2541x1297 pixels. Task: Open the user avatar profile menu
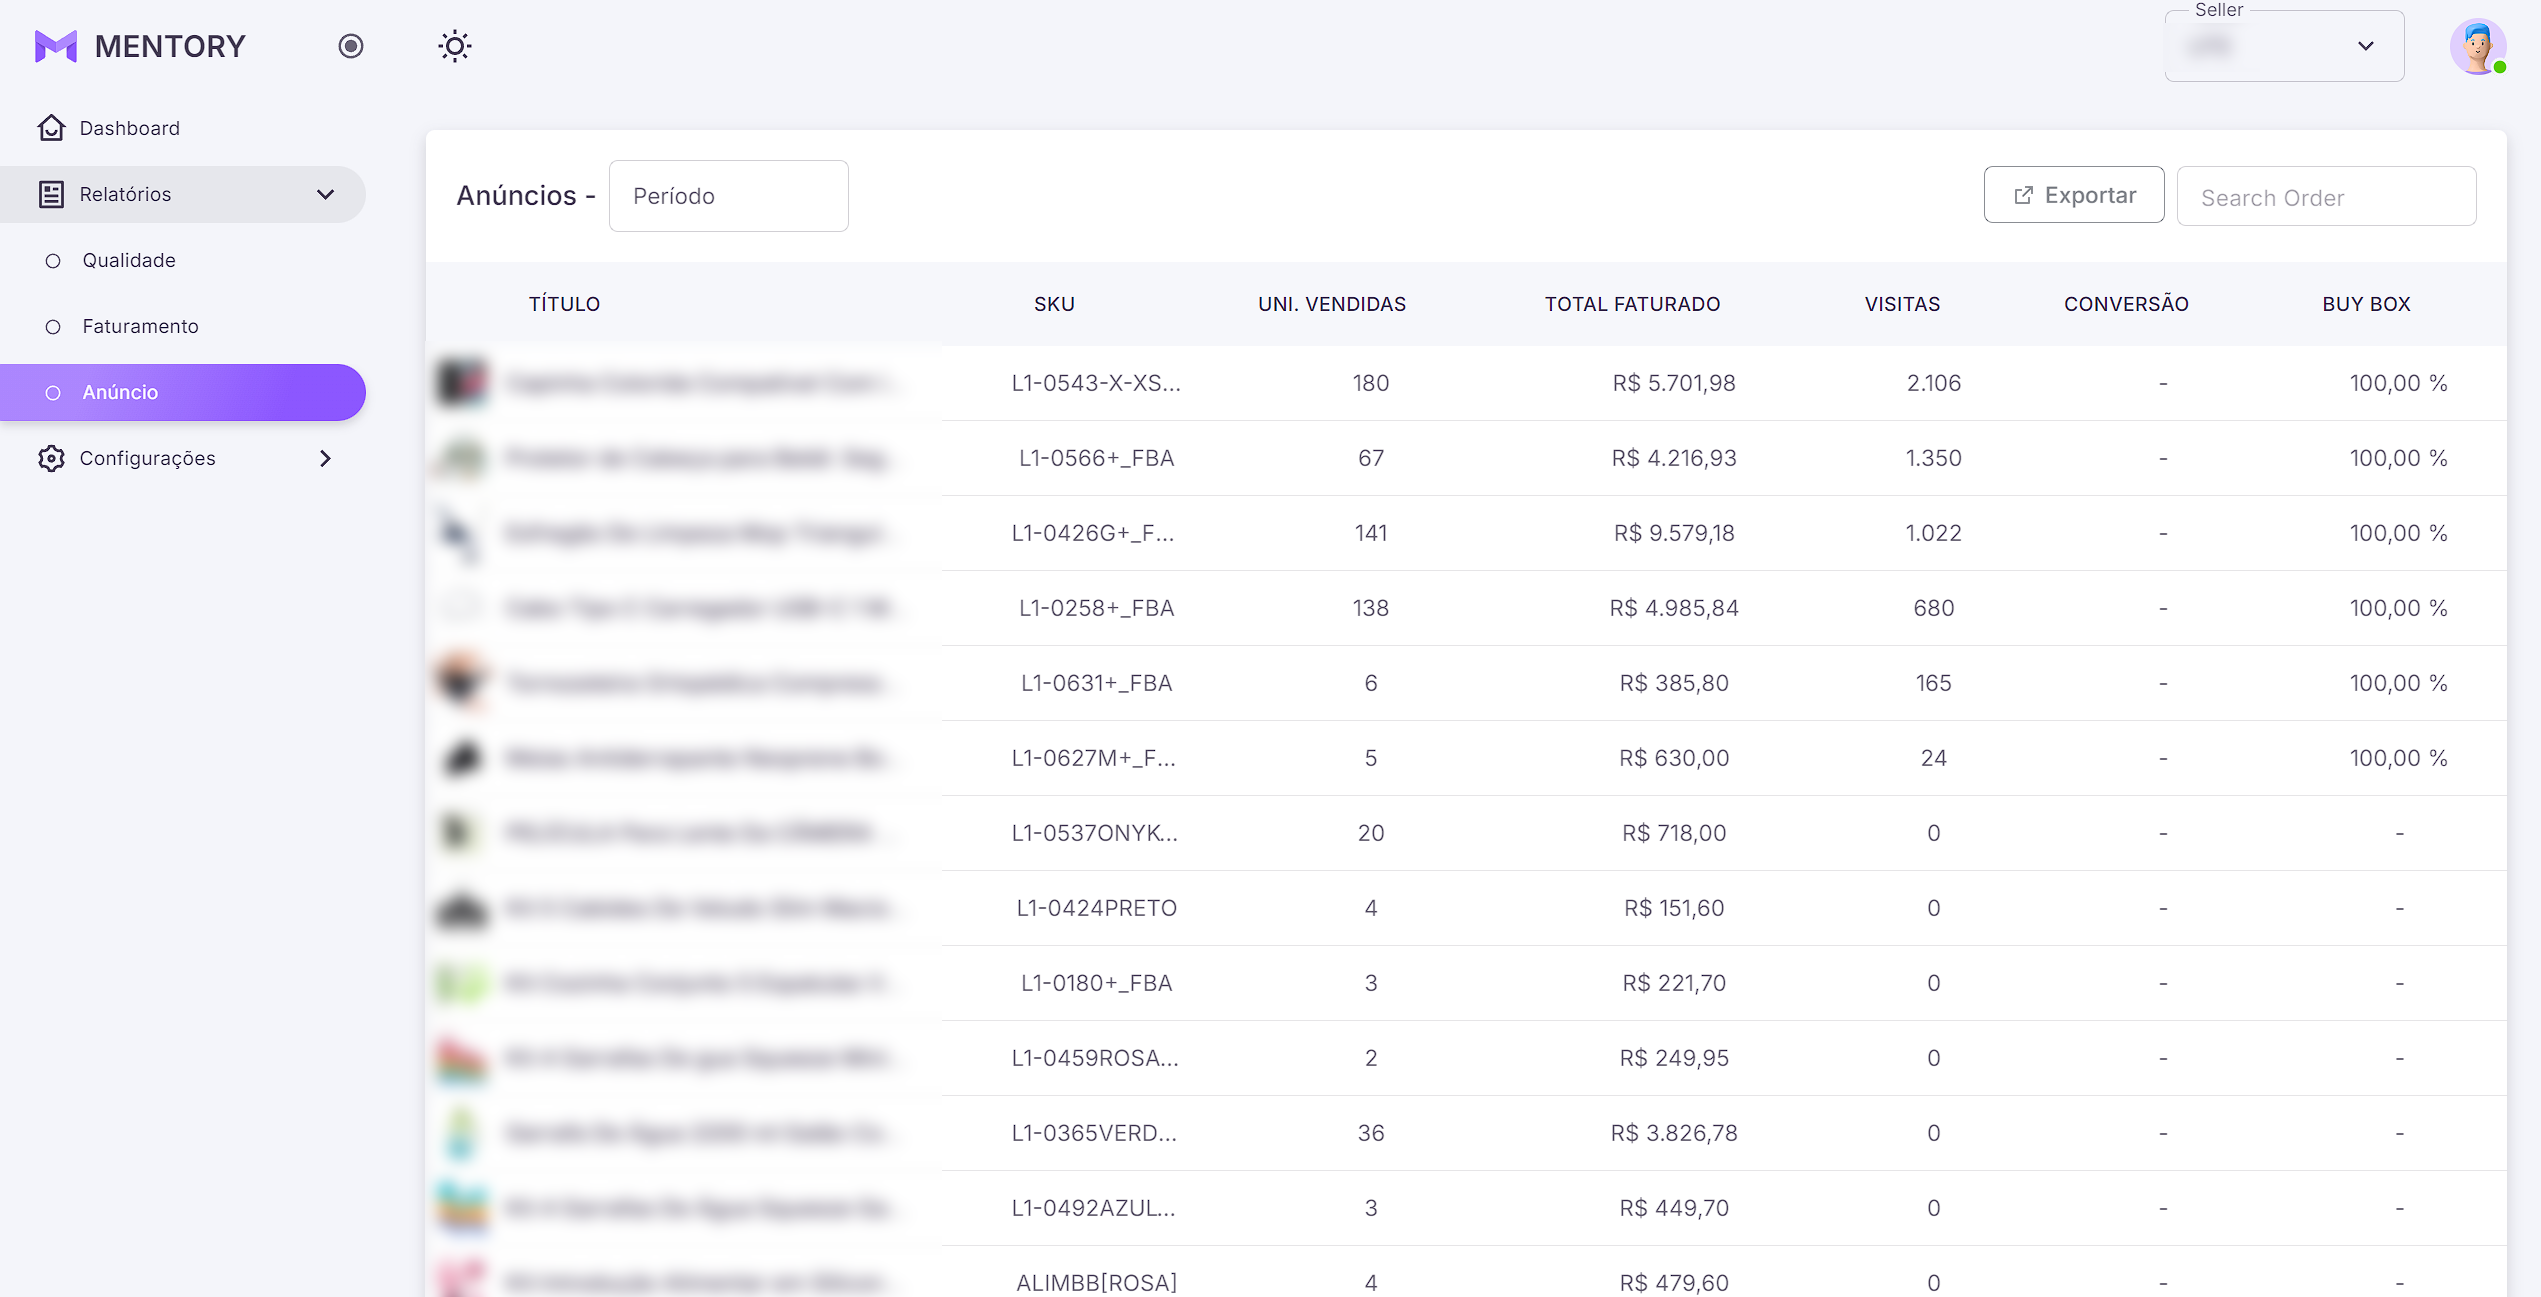2477,46
